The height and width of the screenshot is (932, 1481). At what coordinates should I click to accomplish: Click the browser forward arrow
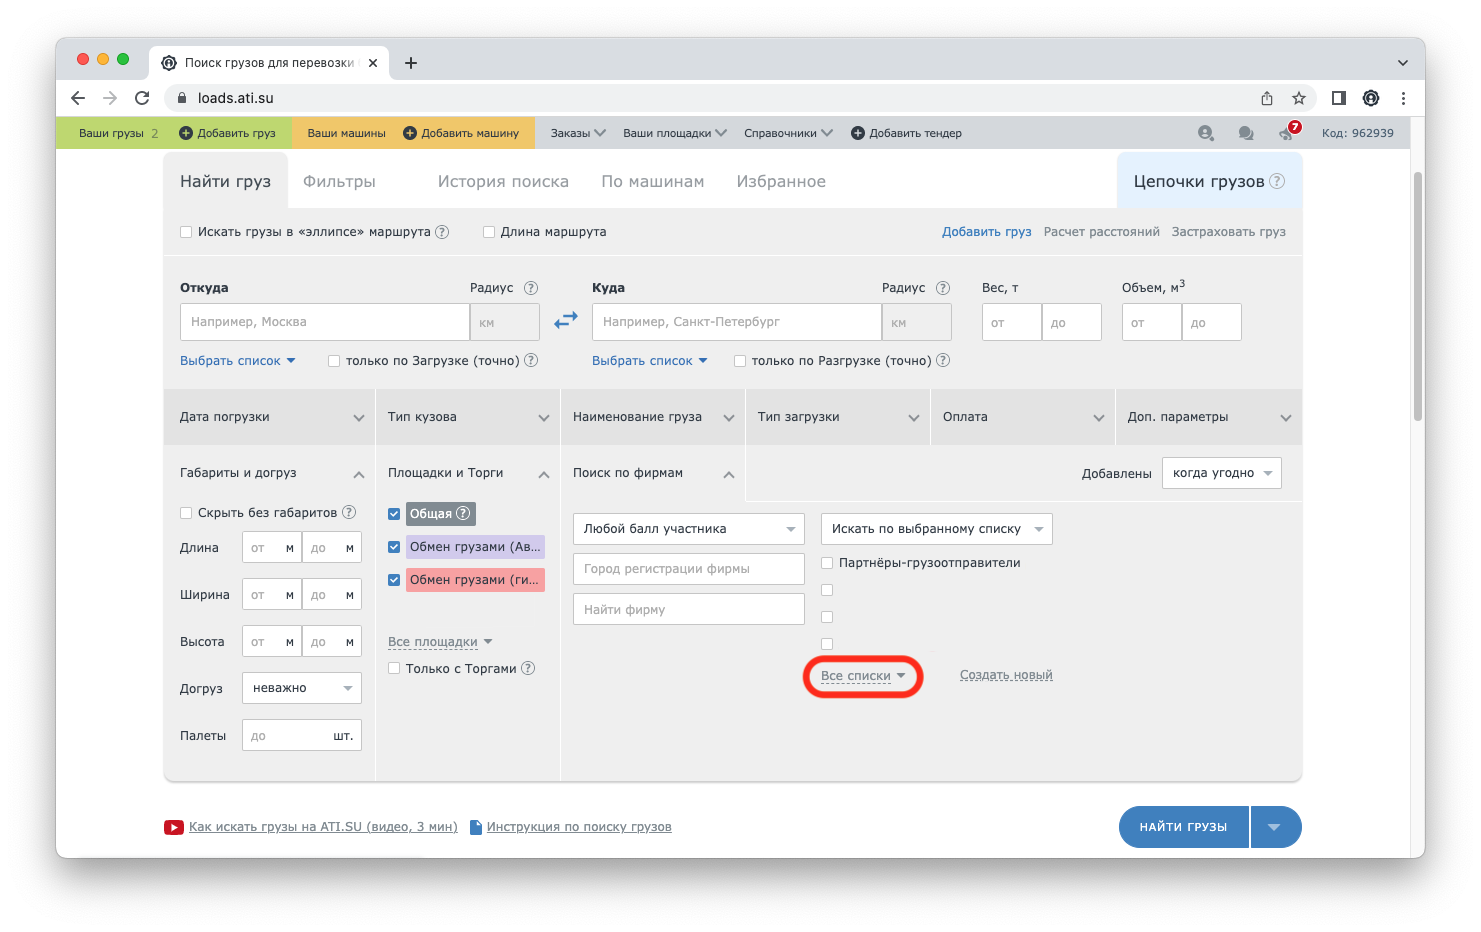tap(110, 98)
